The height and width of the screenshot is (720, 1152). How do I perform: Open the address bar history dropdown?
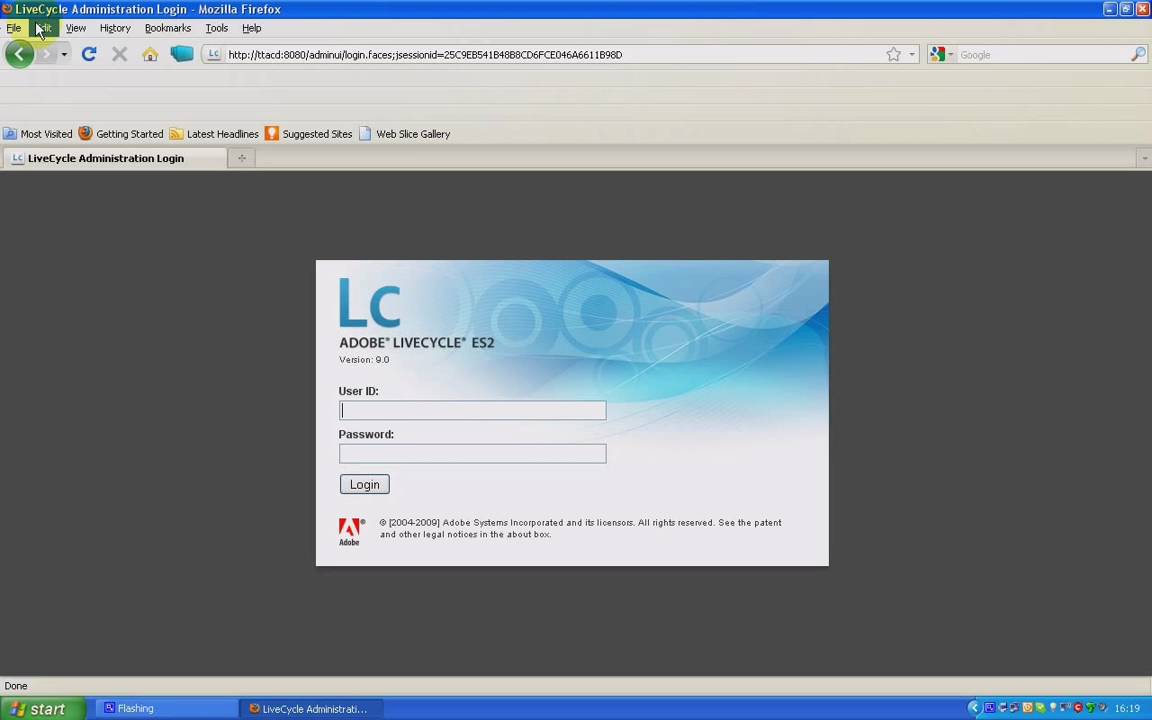tap(912, 54)
